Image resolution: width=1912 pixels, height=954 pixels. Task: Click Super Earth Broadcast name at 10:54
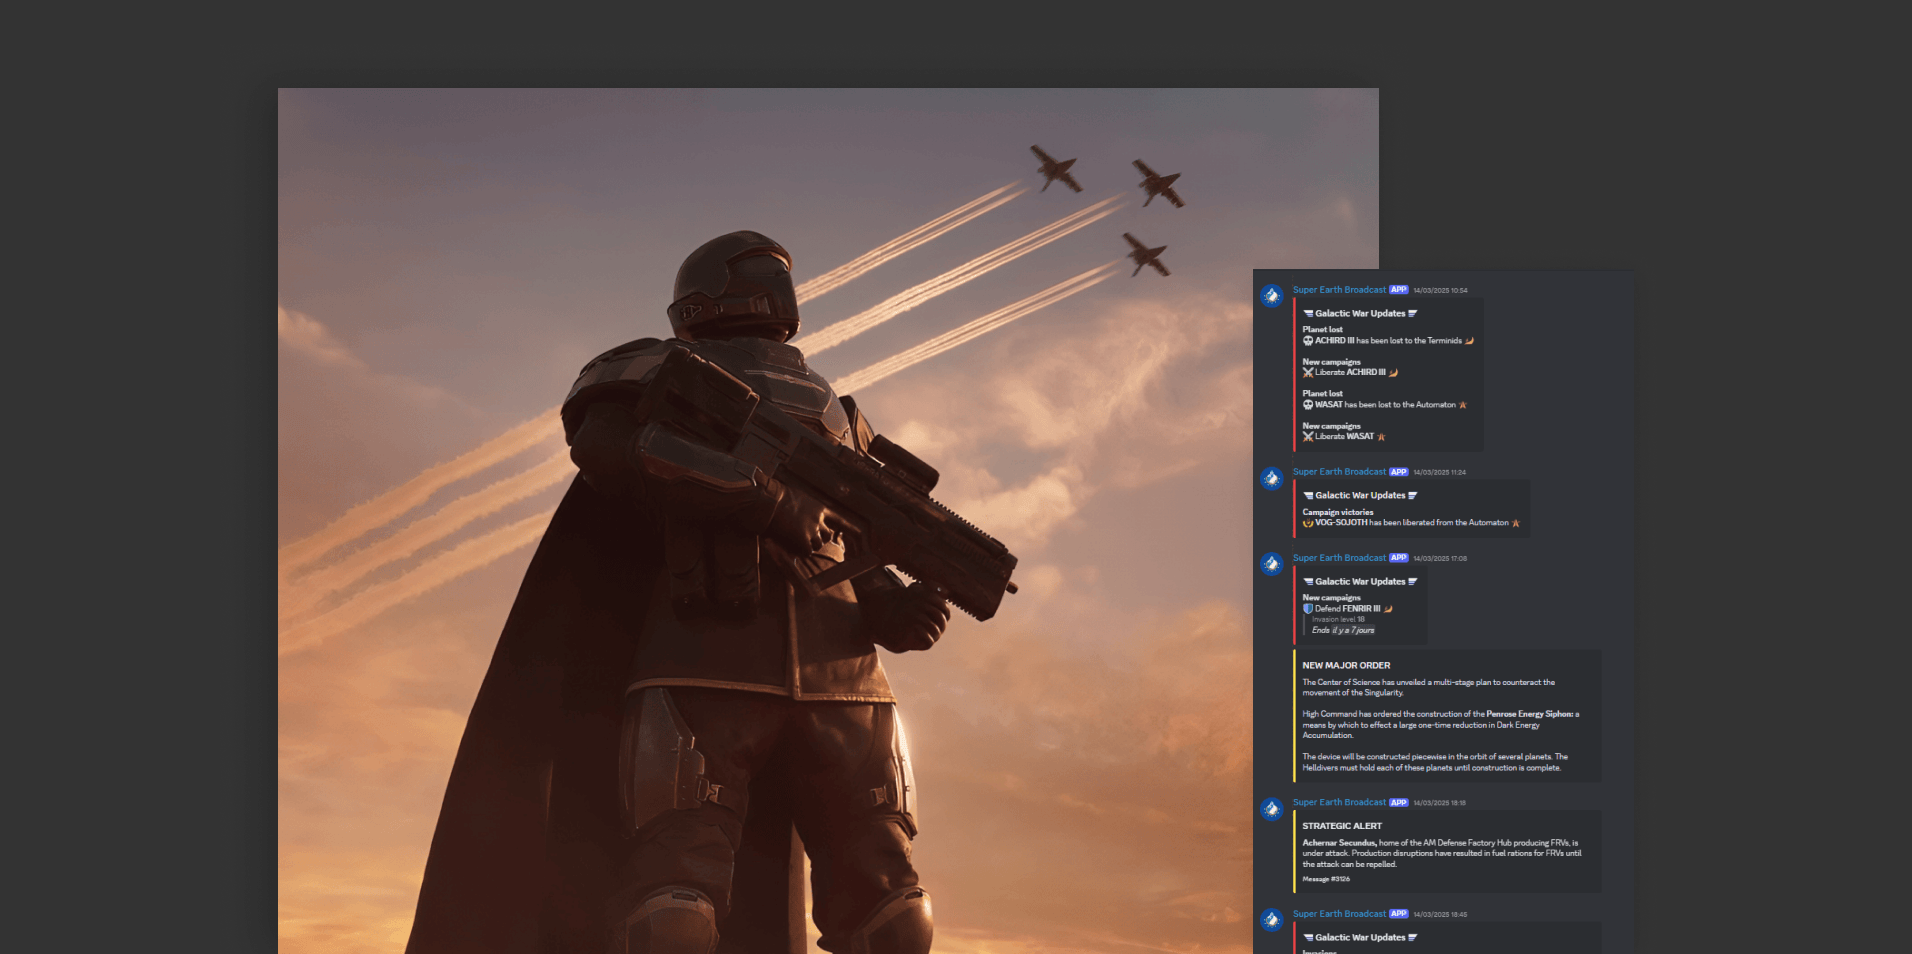pyautogui.click(x=1339, y=290)
